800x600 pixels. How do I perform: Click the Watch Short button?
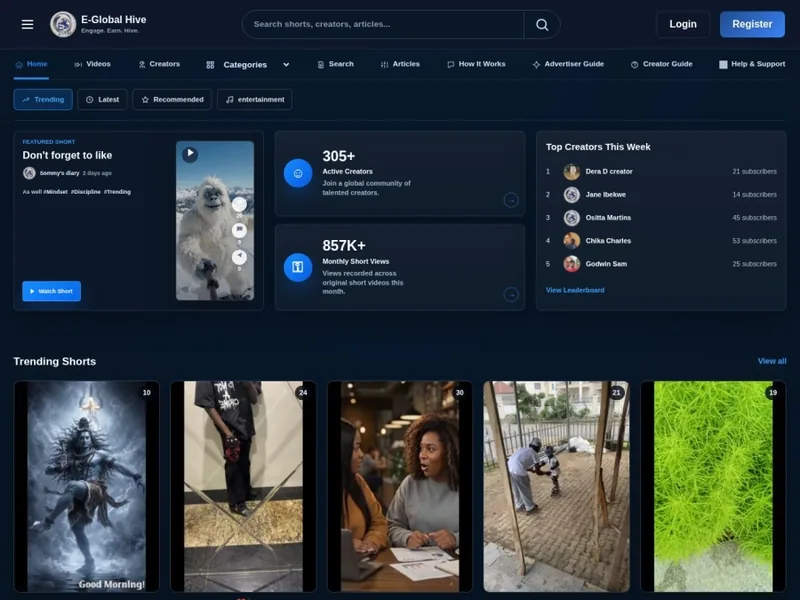52,291
